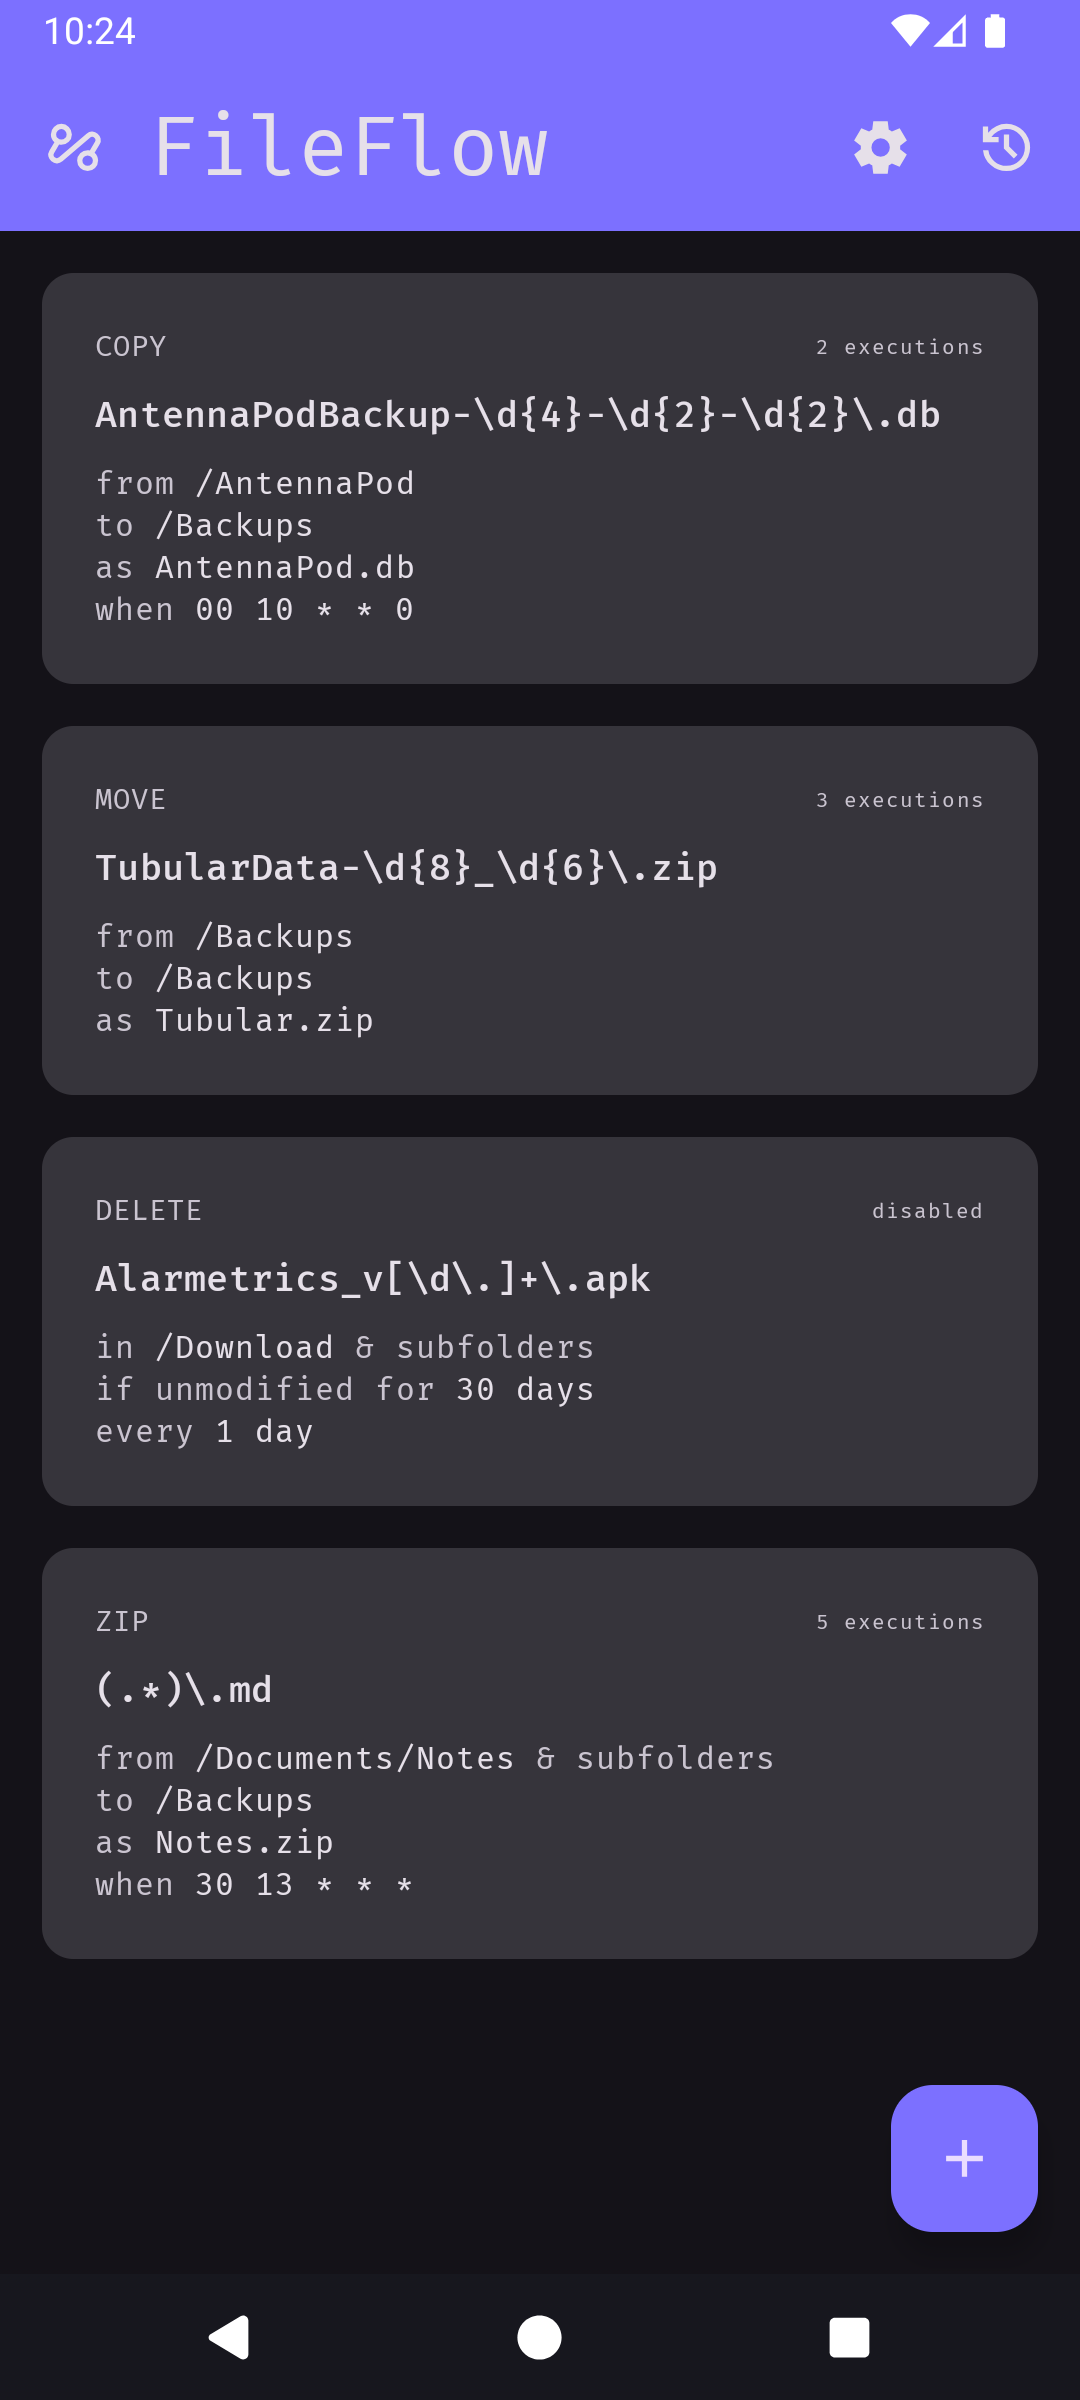Open the DELETE Alarmetrics apk rule
This screenshot has height=2400, width=1080.
click(540, 1321)
